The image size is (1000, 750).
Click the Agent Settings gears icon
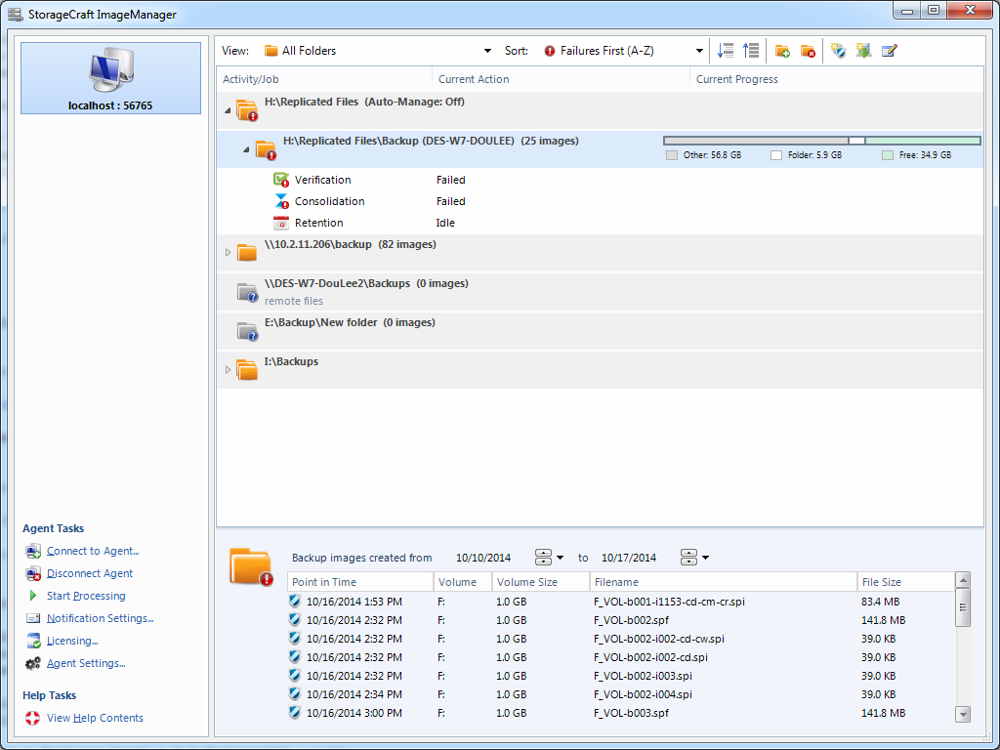pos(33,663)
